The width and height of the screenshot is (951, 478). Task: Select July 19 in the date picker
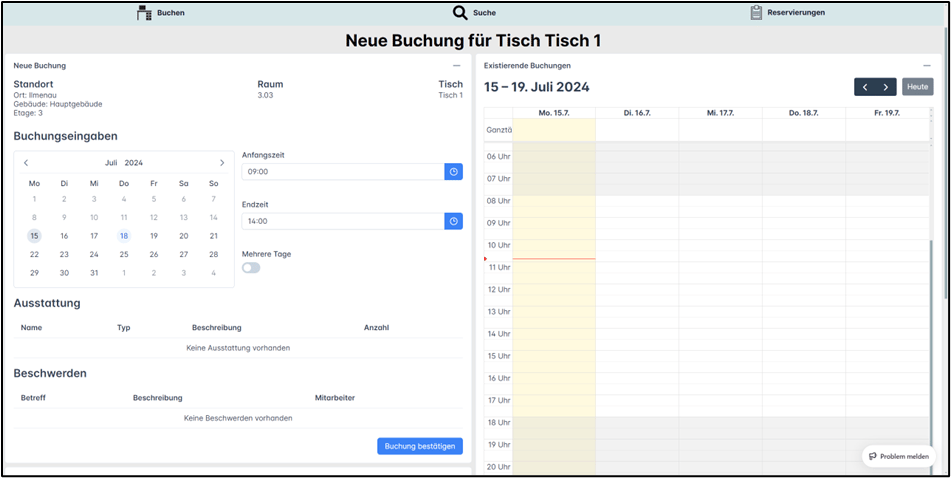pyautogui.click(x=154, y=236)
